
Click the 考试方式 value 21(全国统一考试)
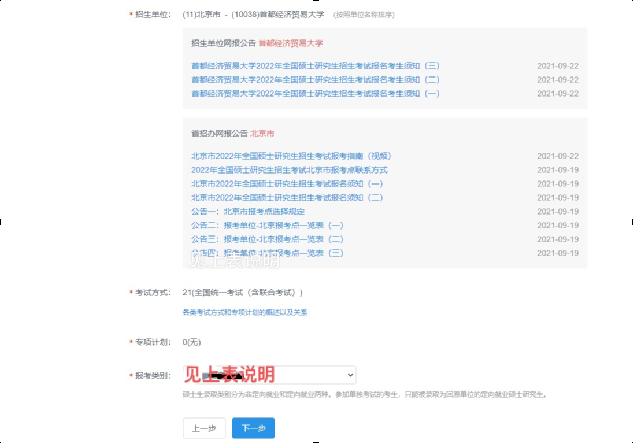pyautogui.click(x=242, y=292)
